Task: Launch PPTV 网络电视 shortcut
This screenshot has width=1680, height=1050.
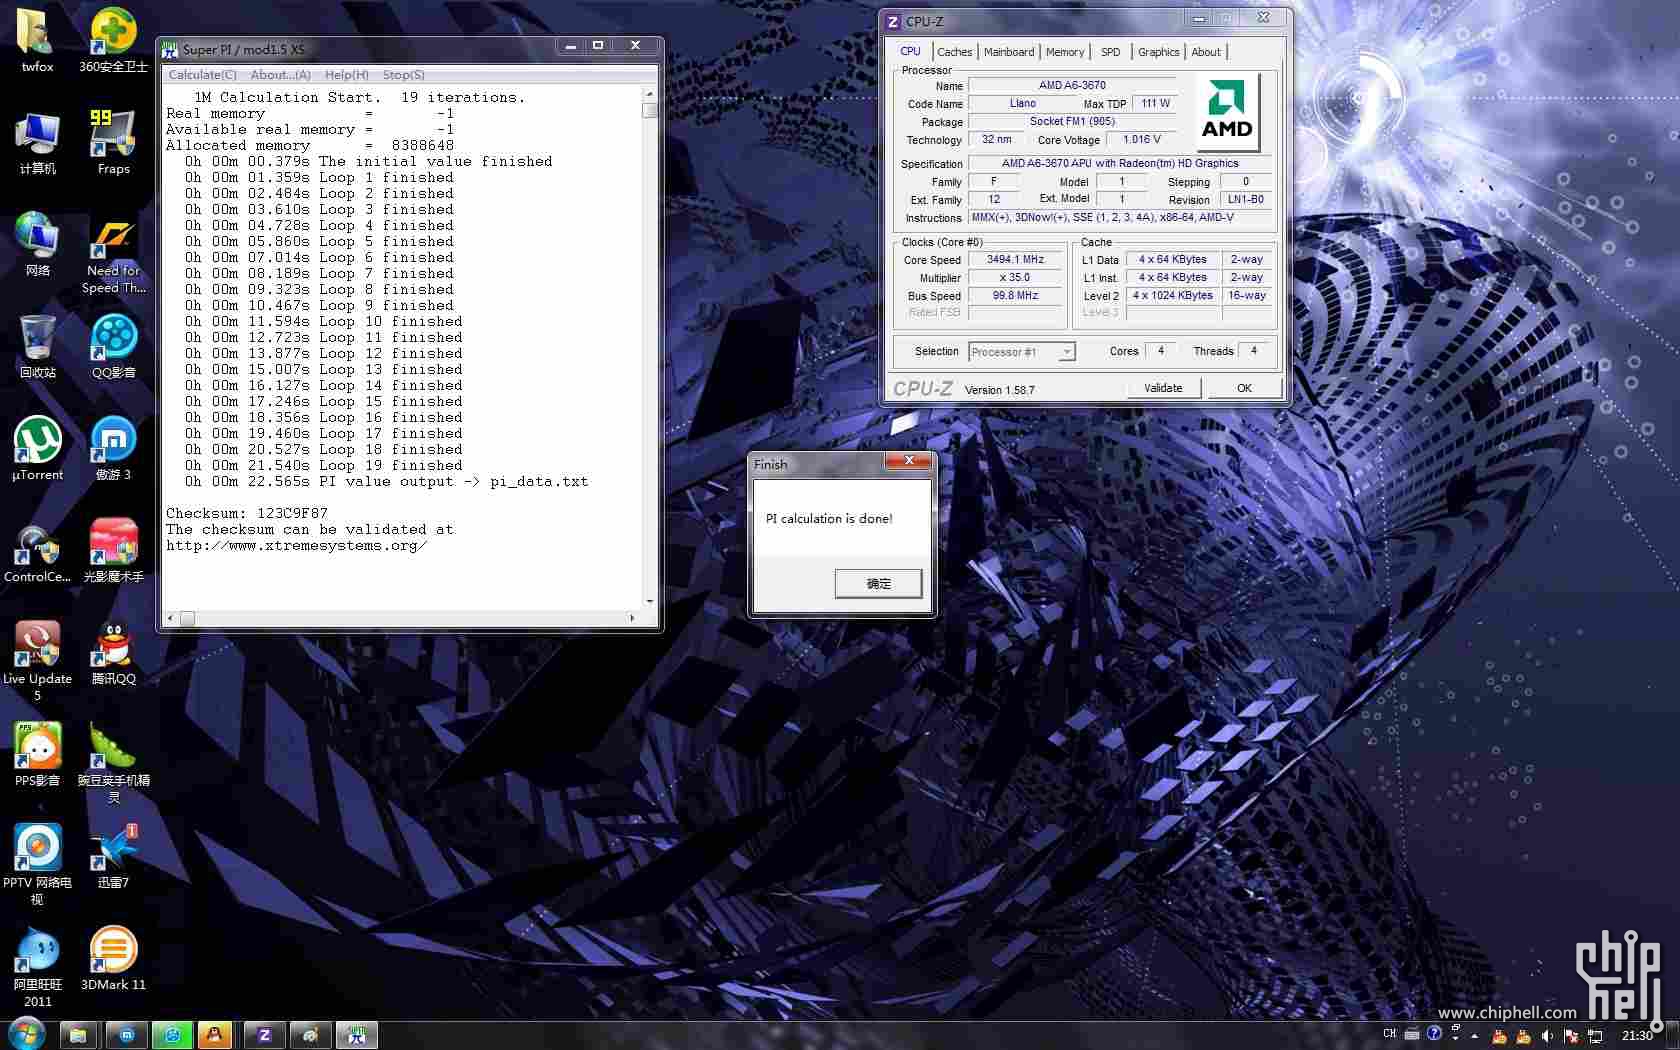Action: (x=37, y=865)
